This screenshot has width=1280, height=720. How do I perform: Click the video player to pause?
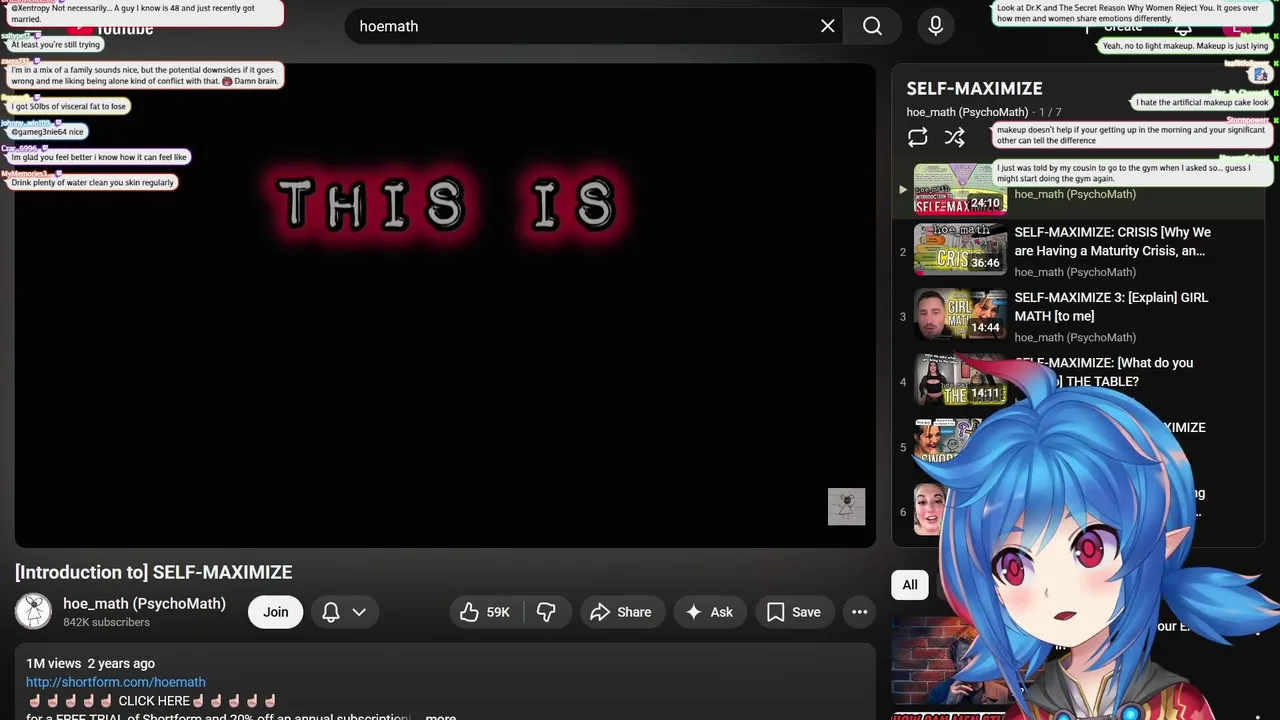(x=445, y=305)
